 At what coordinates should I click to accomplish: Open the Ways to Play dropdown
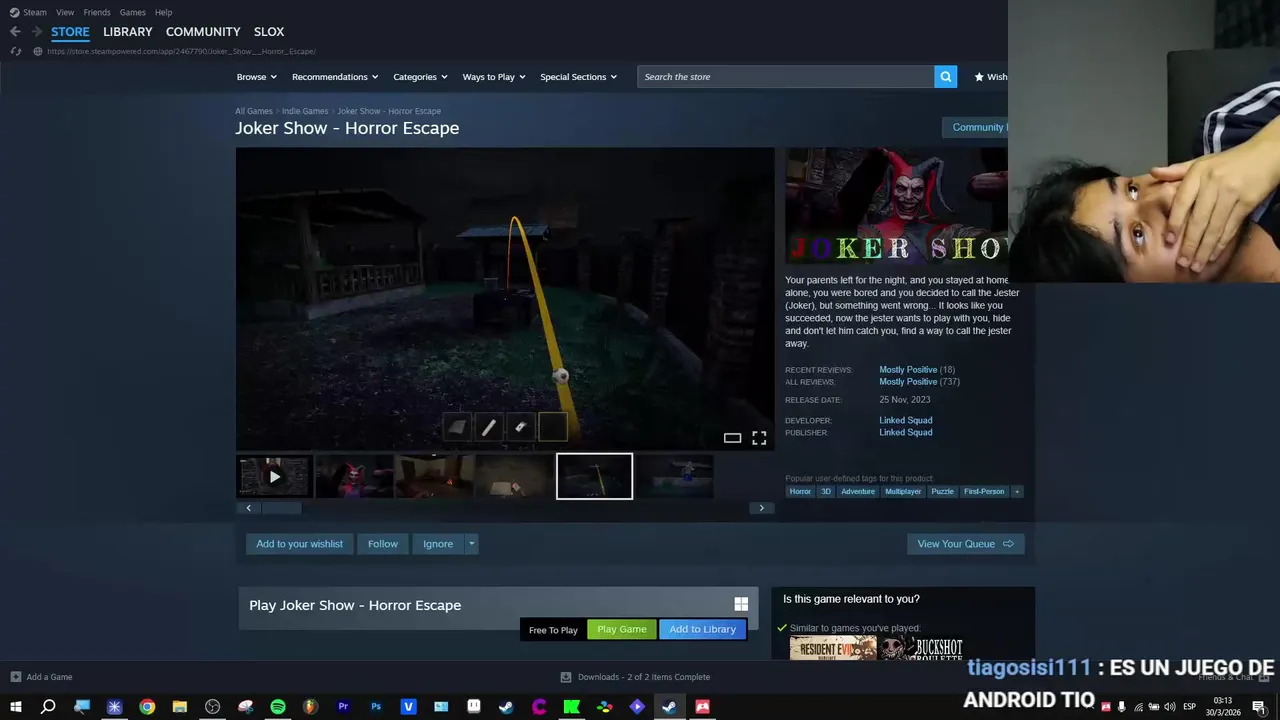coord(494,77)
